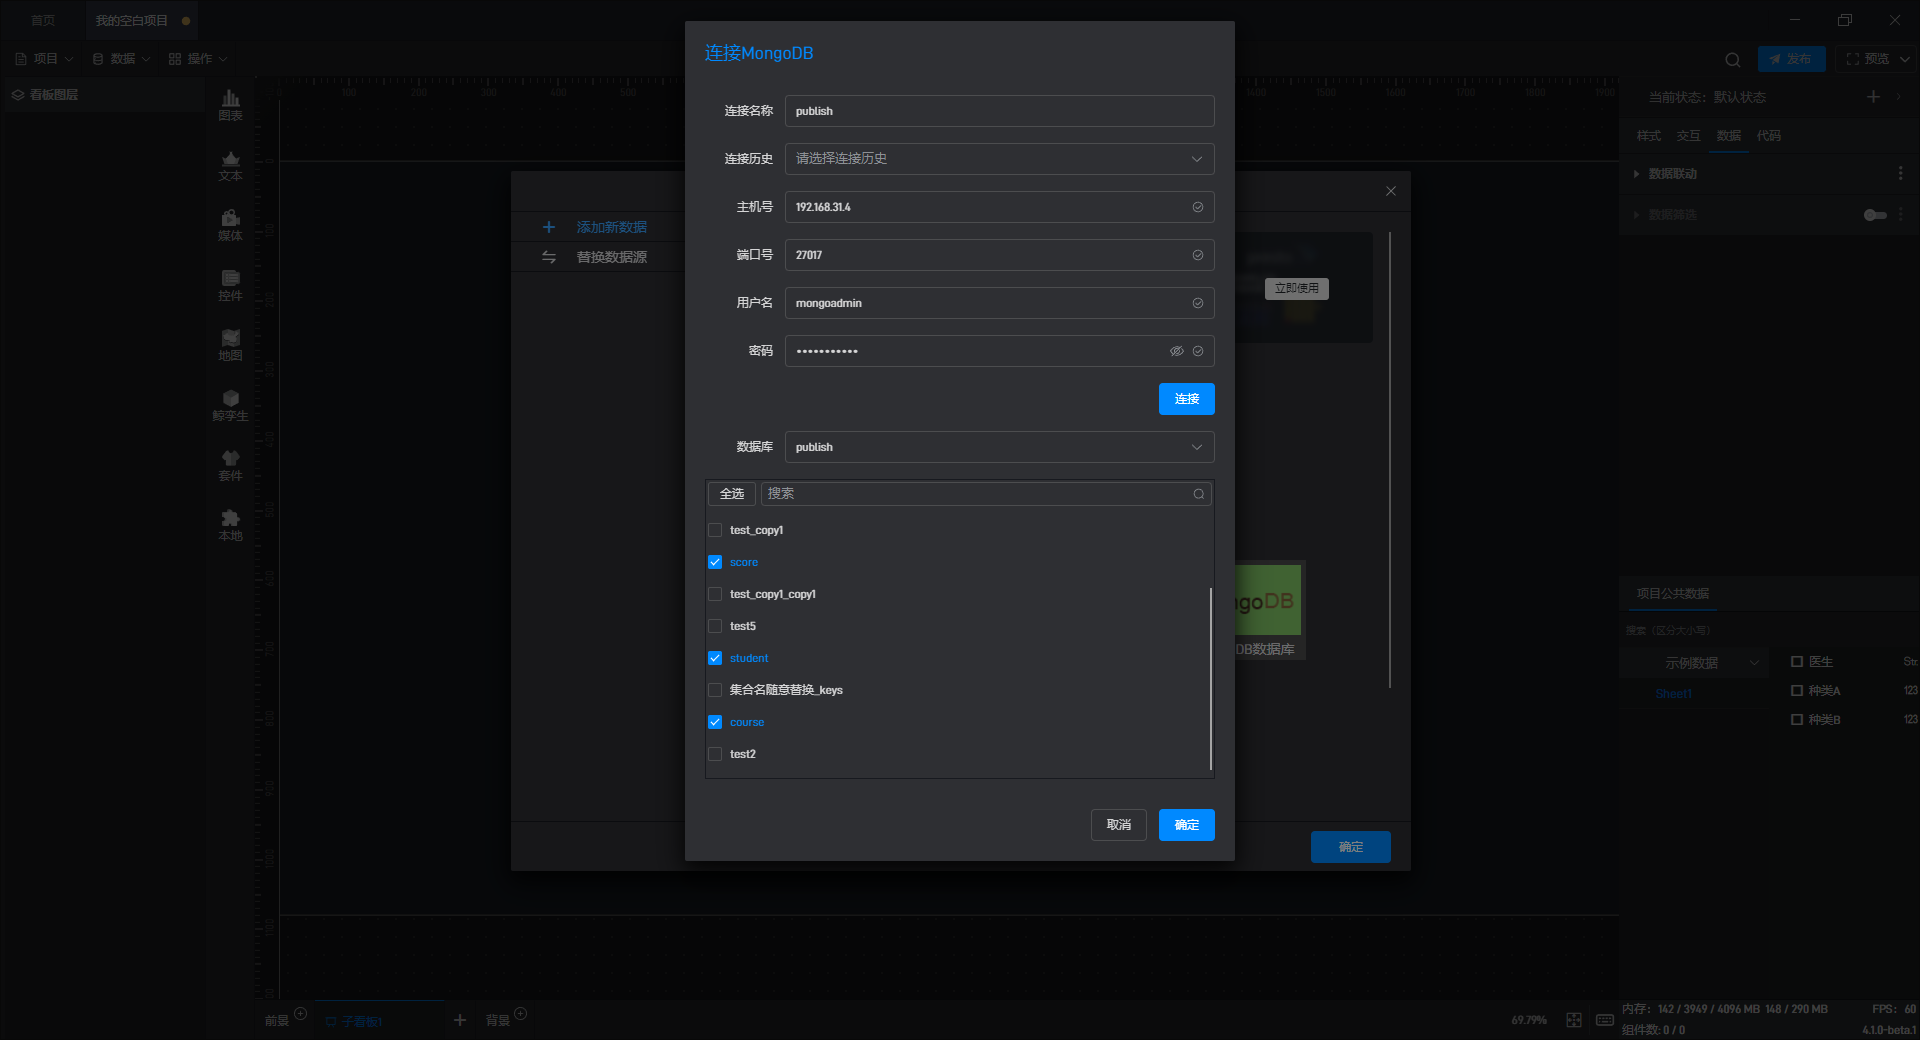Viewport: 1920px width, 1040px height.
Task: Click the keyboard icon in the status bar
Action: tap(1605, 1020)
